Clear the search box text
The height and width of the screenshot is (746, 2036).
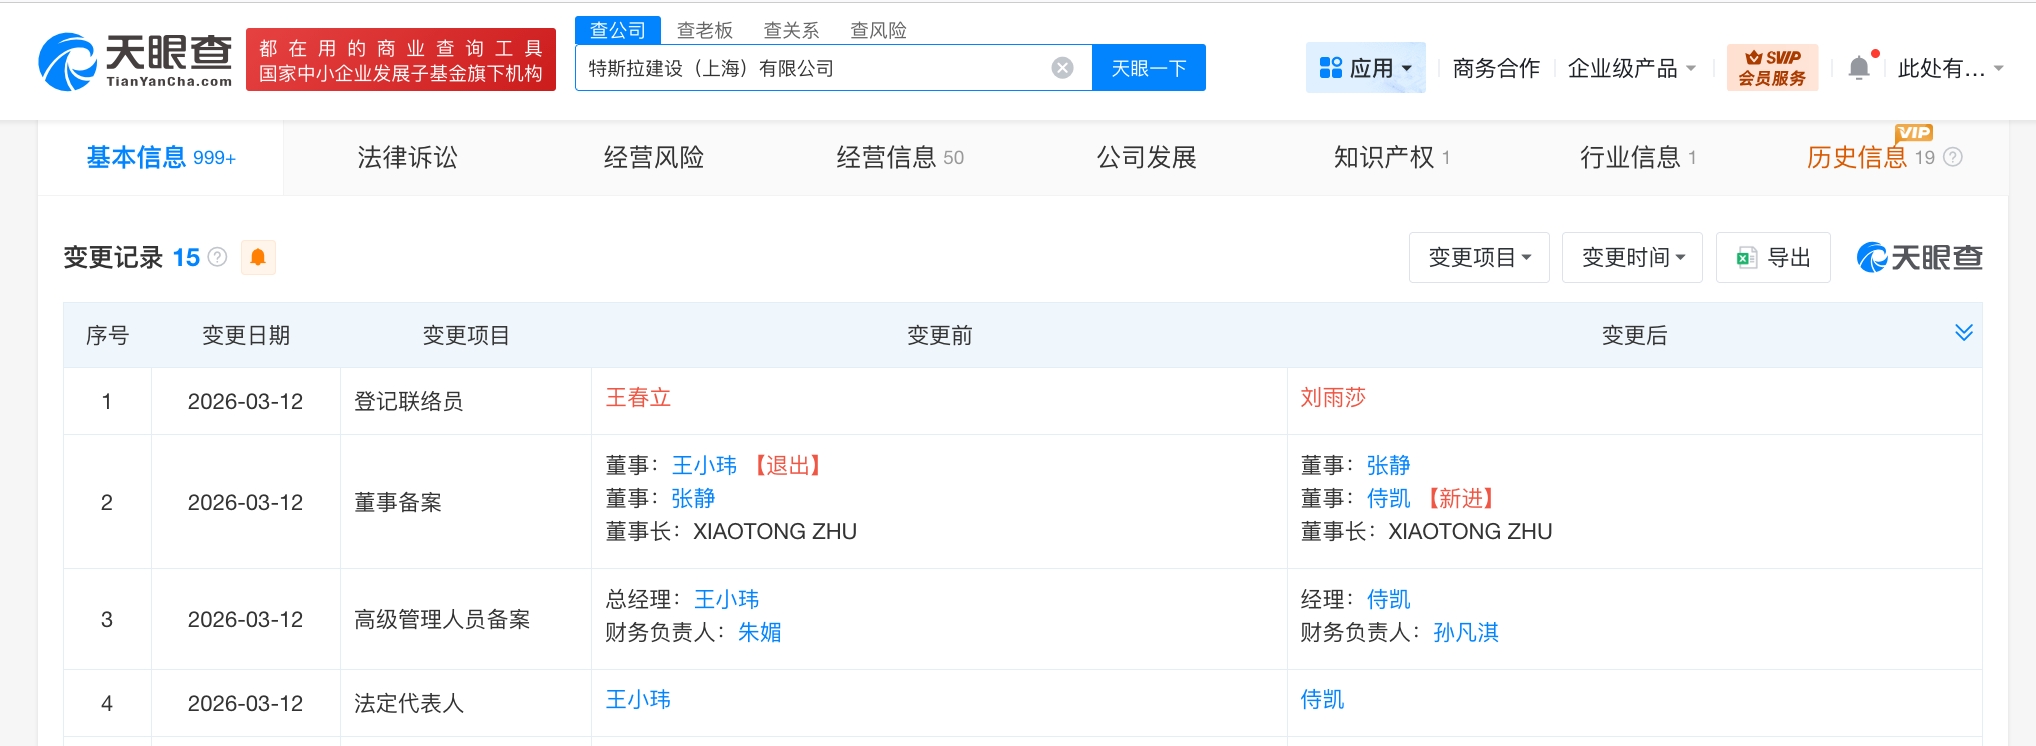[x=1062, y=68]
